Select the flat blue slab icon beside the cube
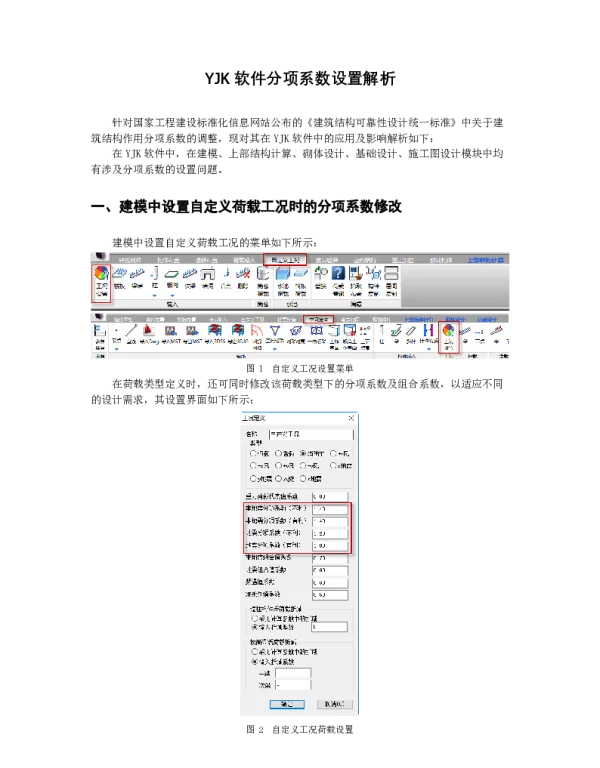The image size is (600, 768). tap(300, 273)
